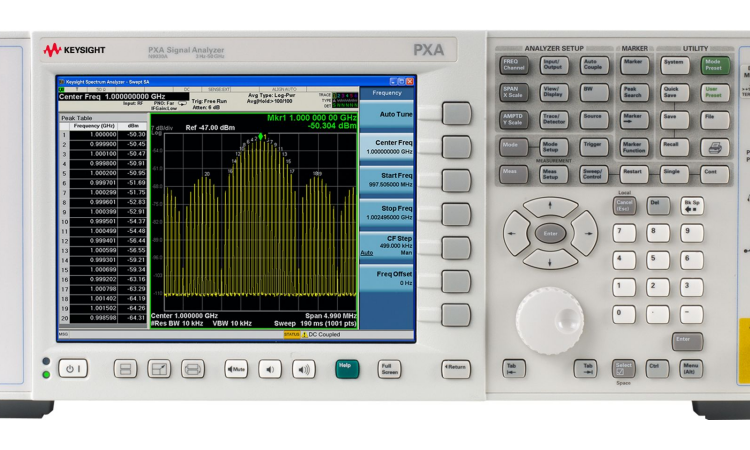Click the User Preset key
This screenshot has width=750, height=450.
pos(715,92)
